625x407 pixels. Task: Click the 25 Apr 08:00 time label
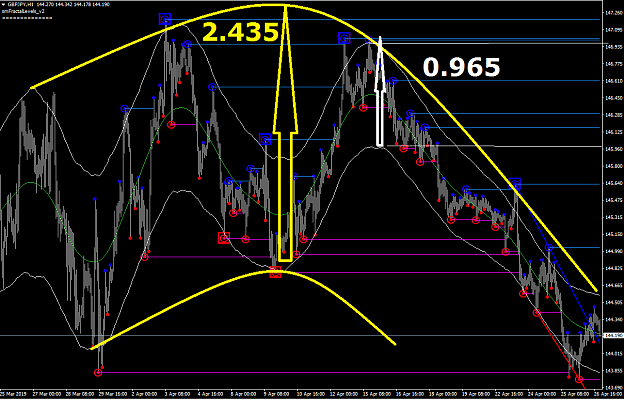pyautogui.click(x=575, y=394)
